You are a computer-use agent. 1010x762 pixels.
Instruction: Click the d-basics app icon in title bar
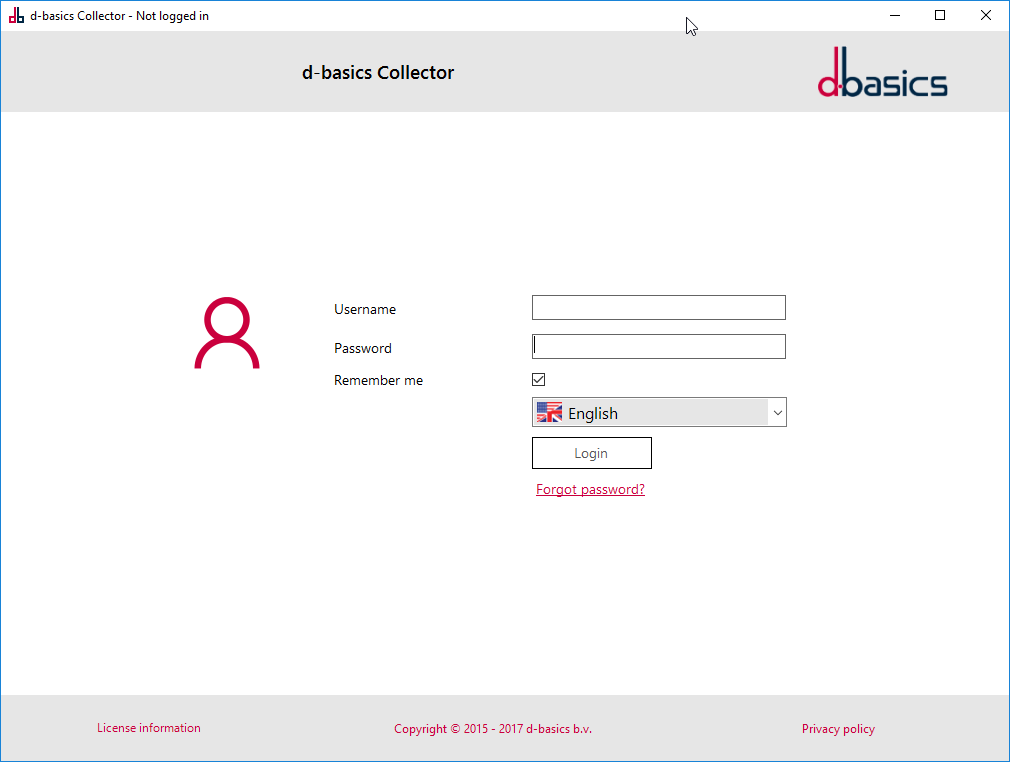point(16,15)
